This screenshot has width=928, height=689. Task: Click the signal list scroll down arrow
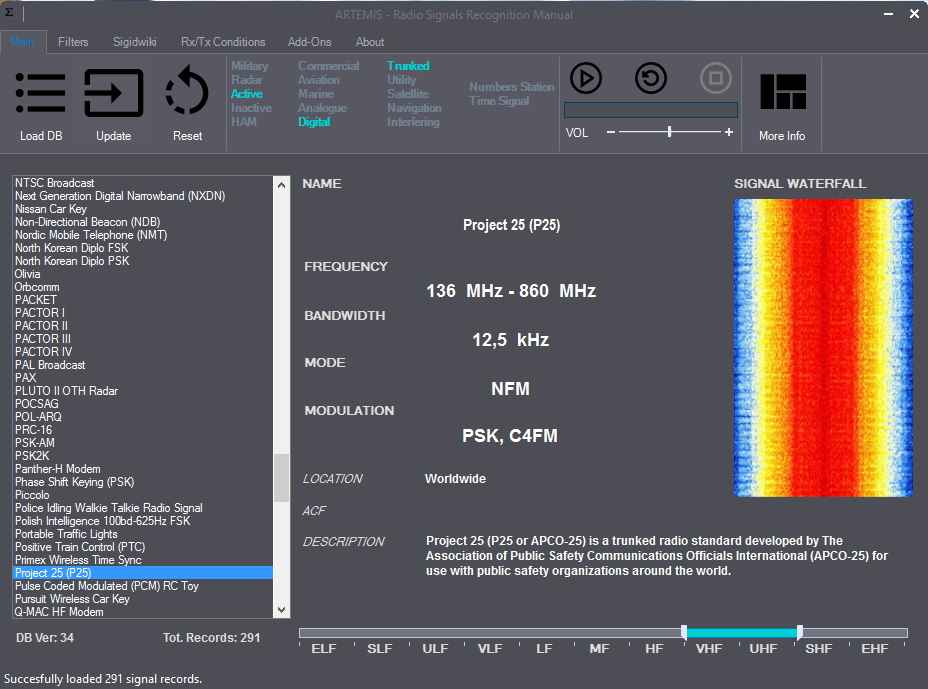[x=282, y=610]
